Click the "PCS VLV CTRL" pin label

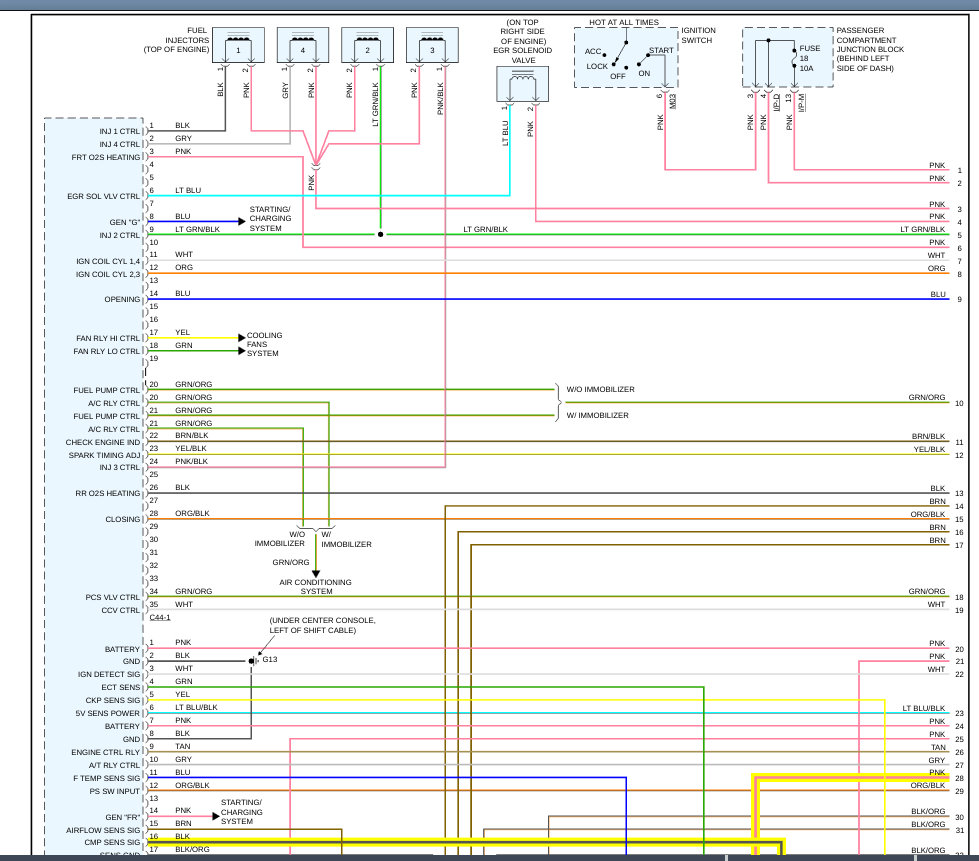click(113, 598)
